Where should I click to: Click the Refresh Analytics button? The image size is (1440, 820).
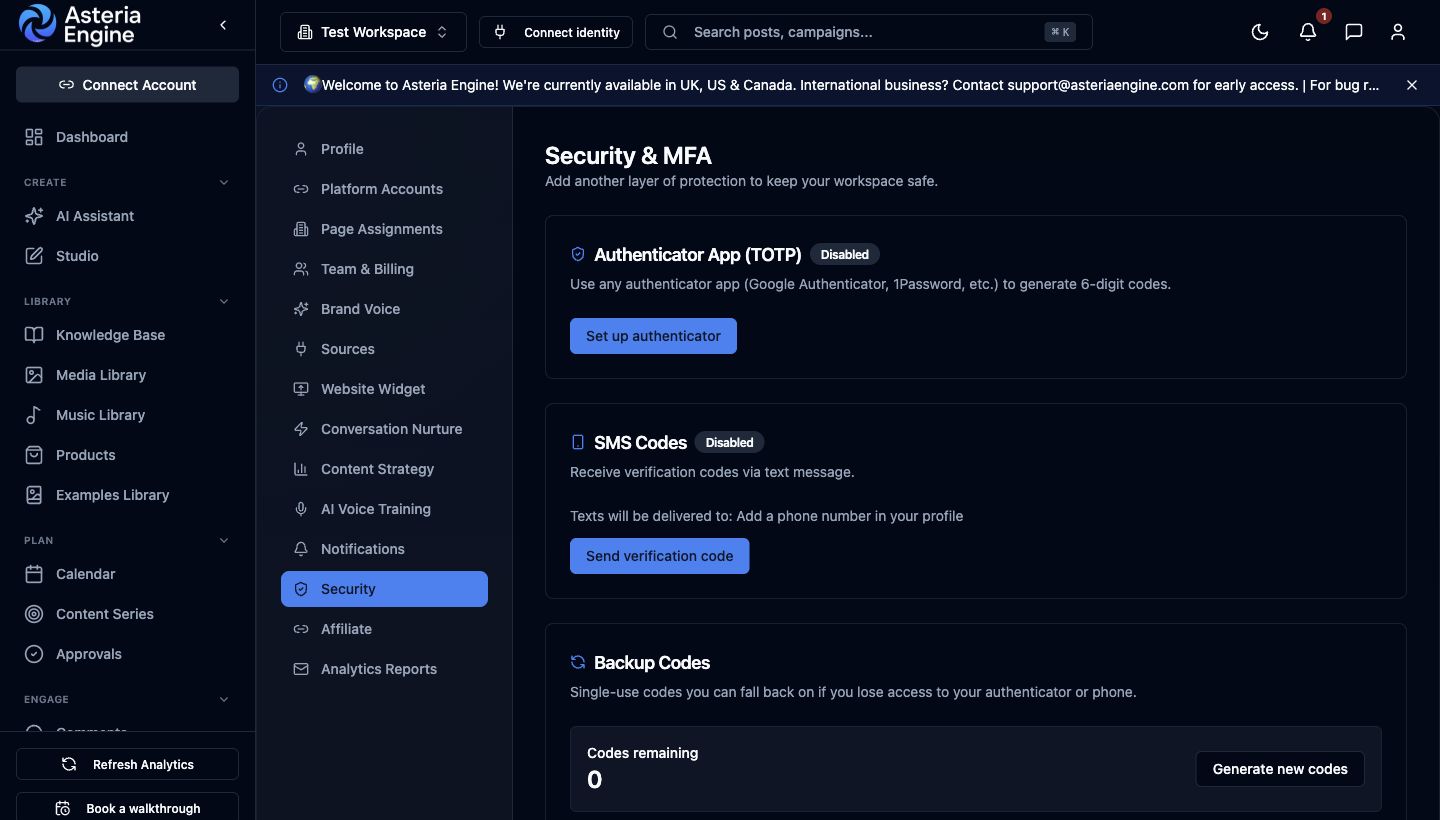(127, 764)
